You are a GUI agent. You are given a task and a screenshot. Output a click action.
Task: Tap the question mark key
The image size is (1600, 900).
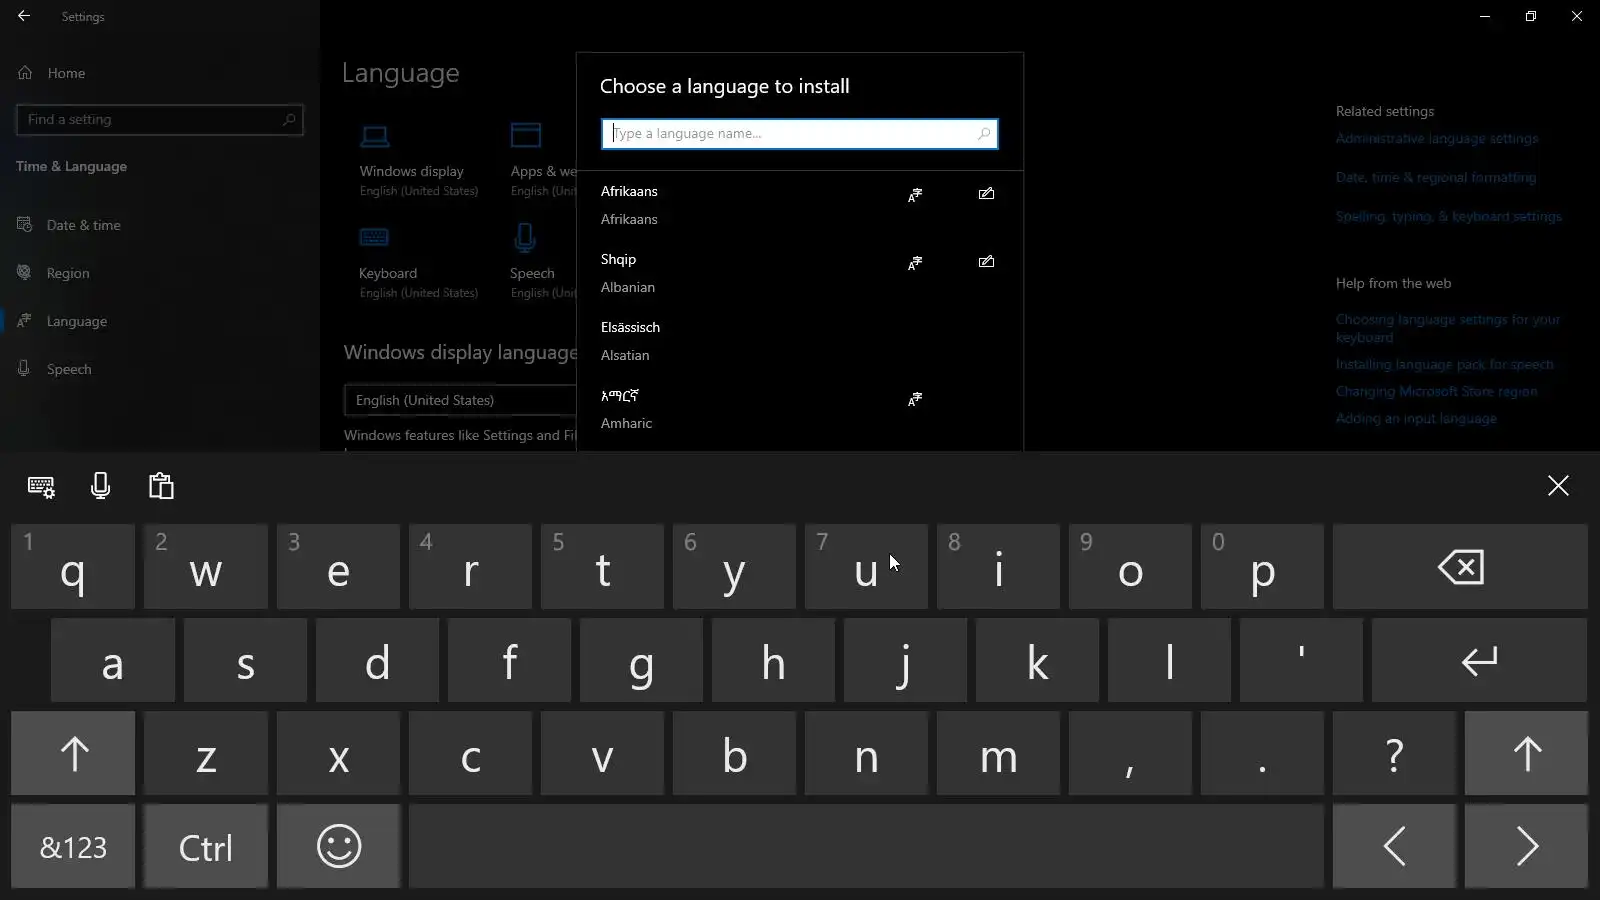tap(1394, 753)
